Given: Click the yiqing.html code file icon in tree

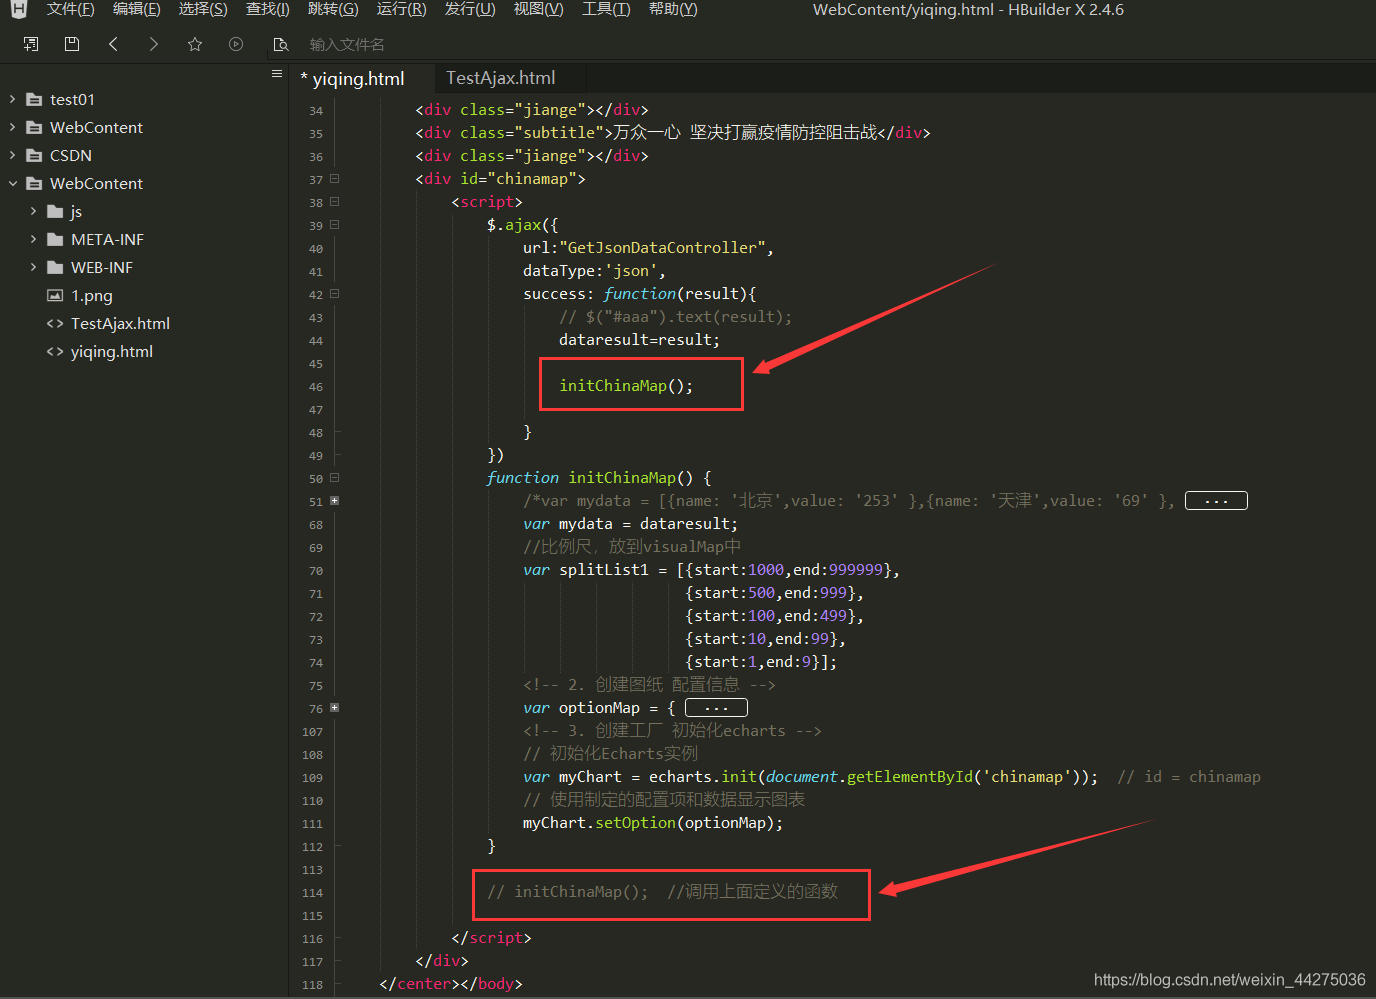Looking at the screenshot, I should pyautogui.click(x=55, y=352).
